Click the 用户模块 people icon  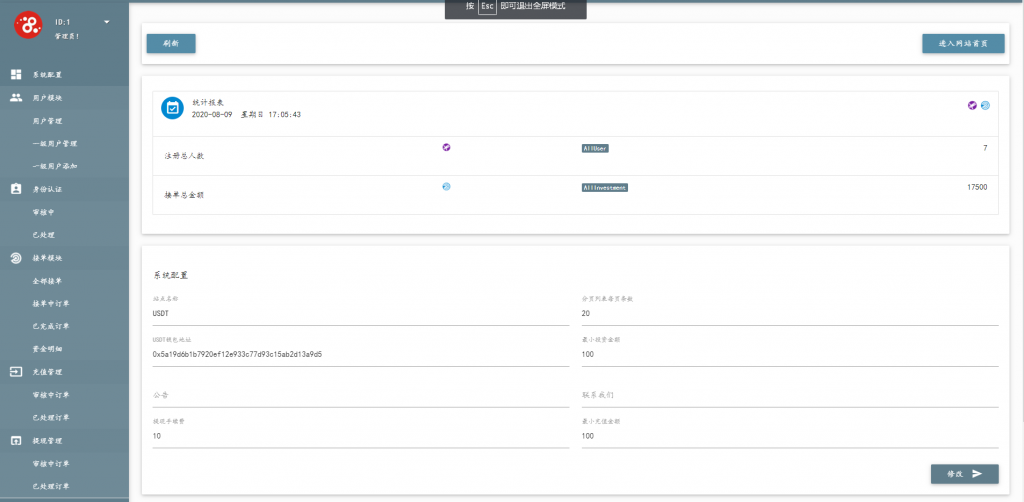(16, 98)
